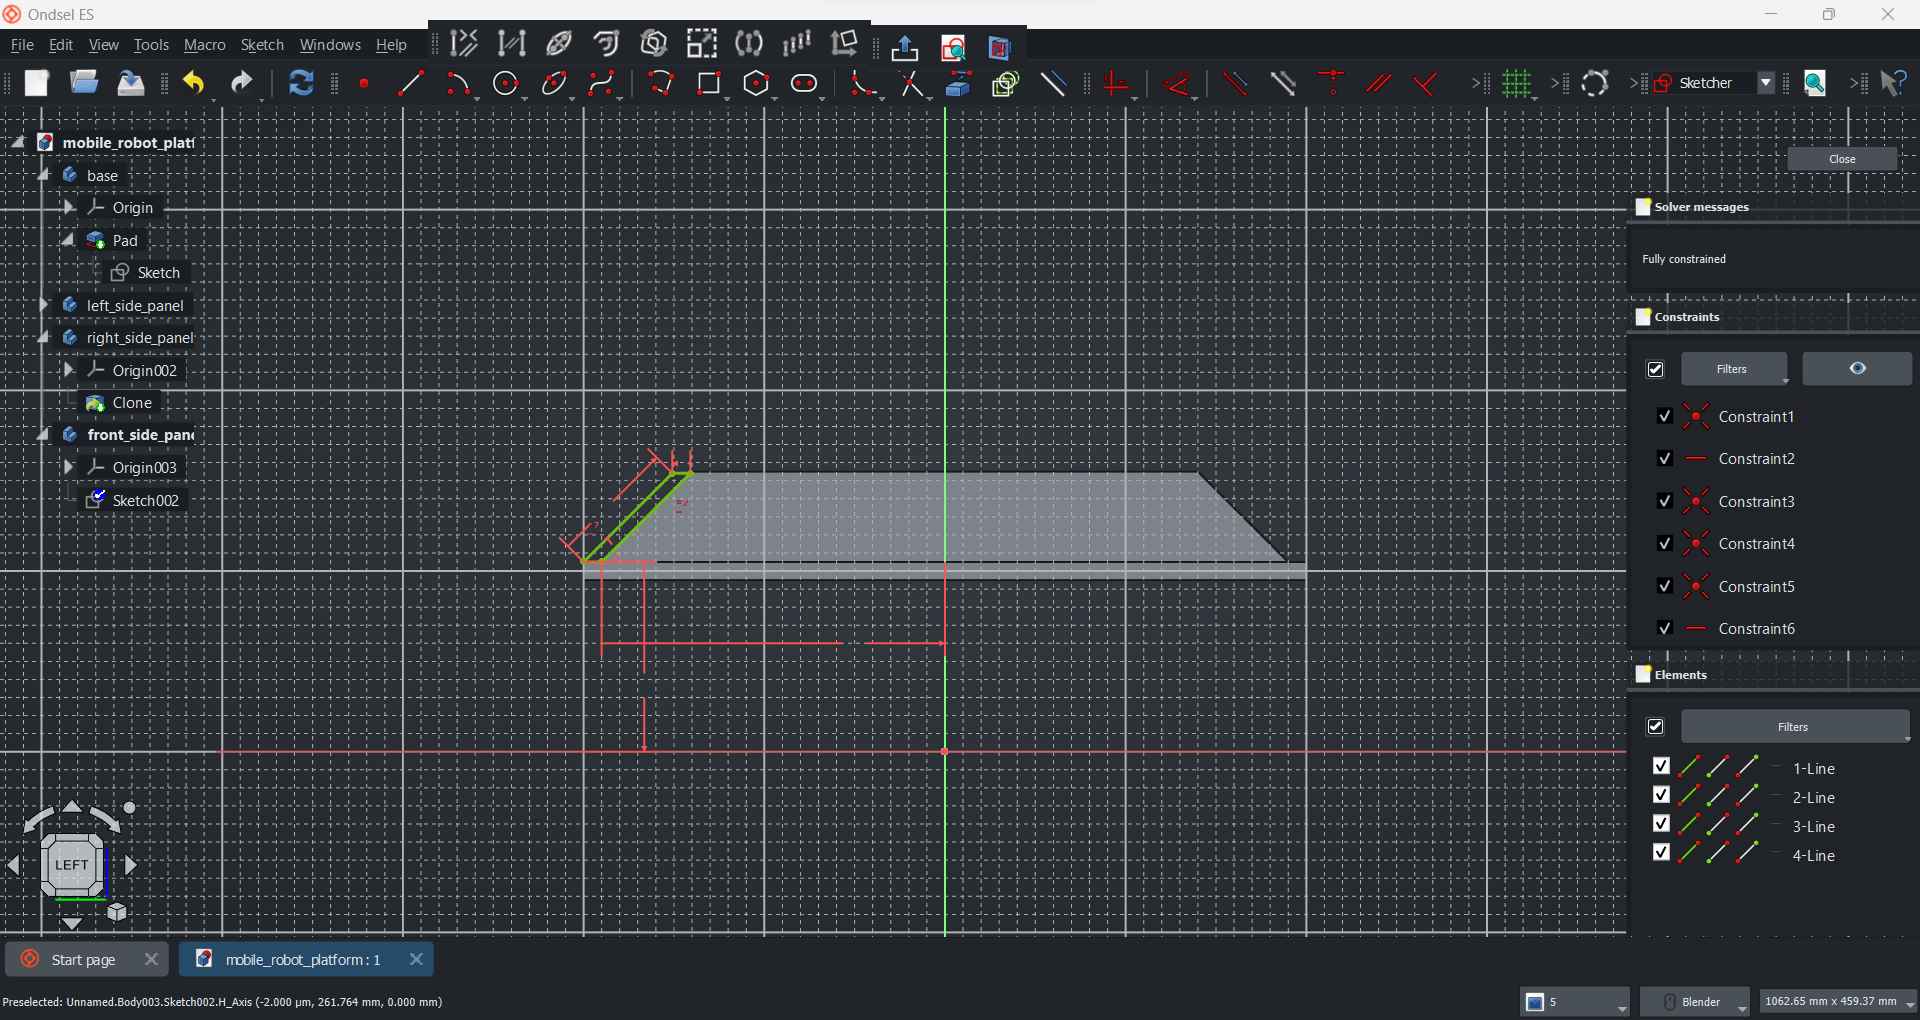Select the Create Rectangle tool

(x=710, y=84)
